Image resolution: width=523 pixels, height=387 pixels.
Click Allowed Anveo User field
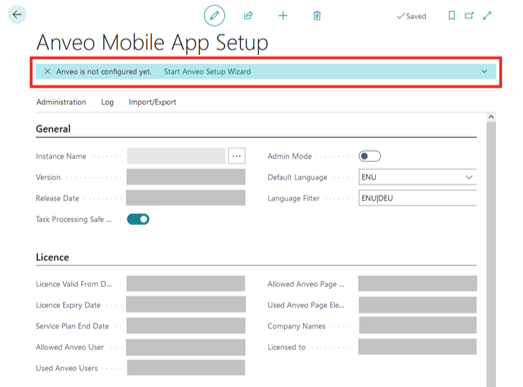coord(186,347)
